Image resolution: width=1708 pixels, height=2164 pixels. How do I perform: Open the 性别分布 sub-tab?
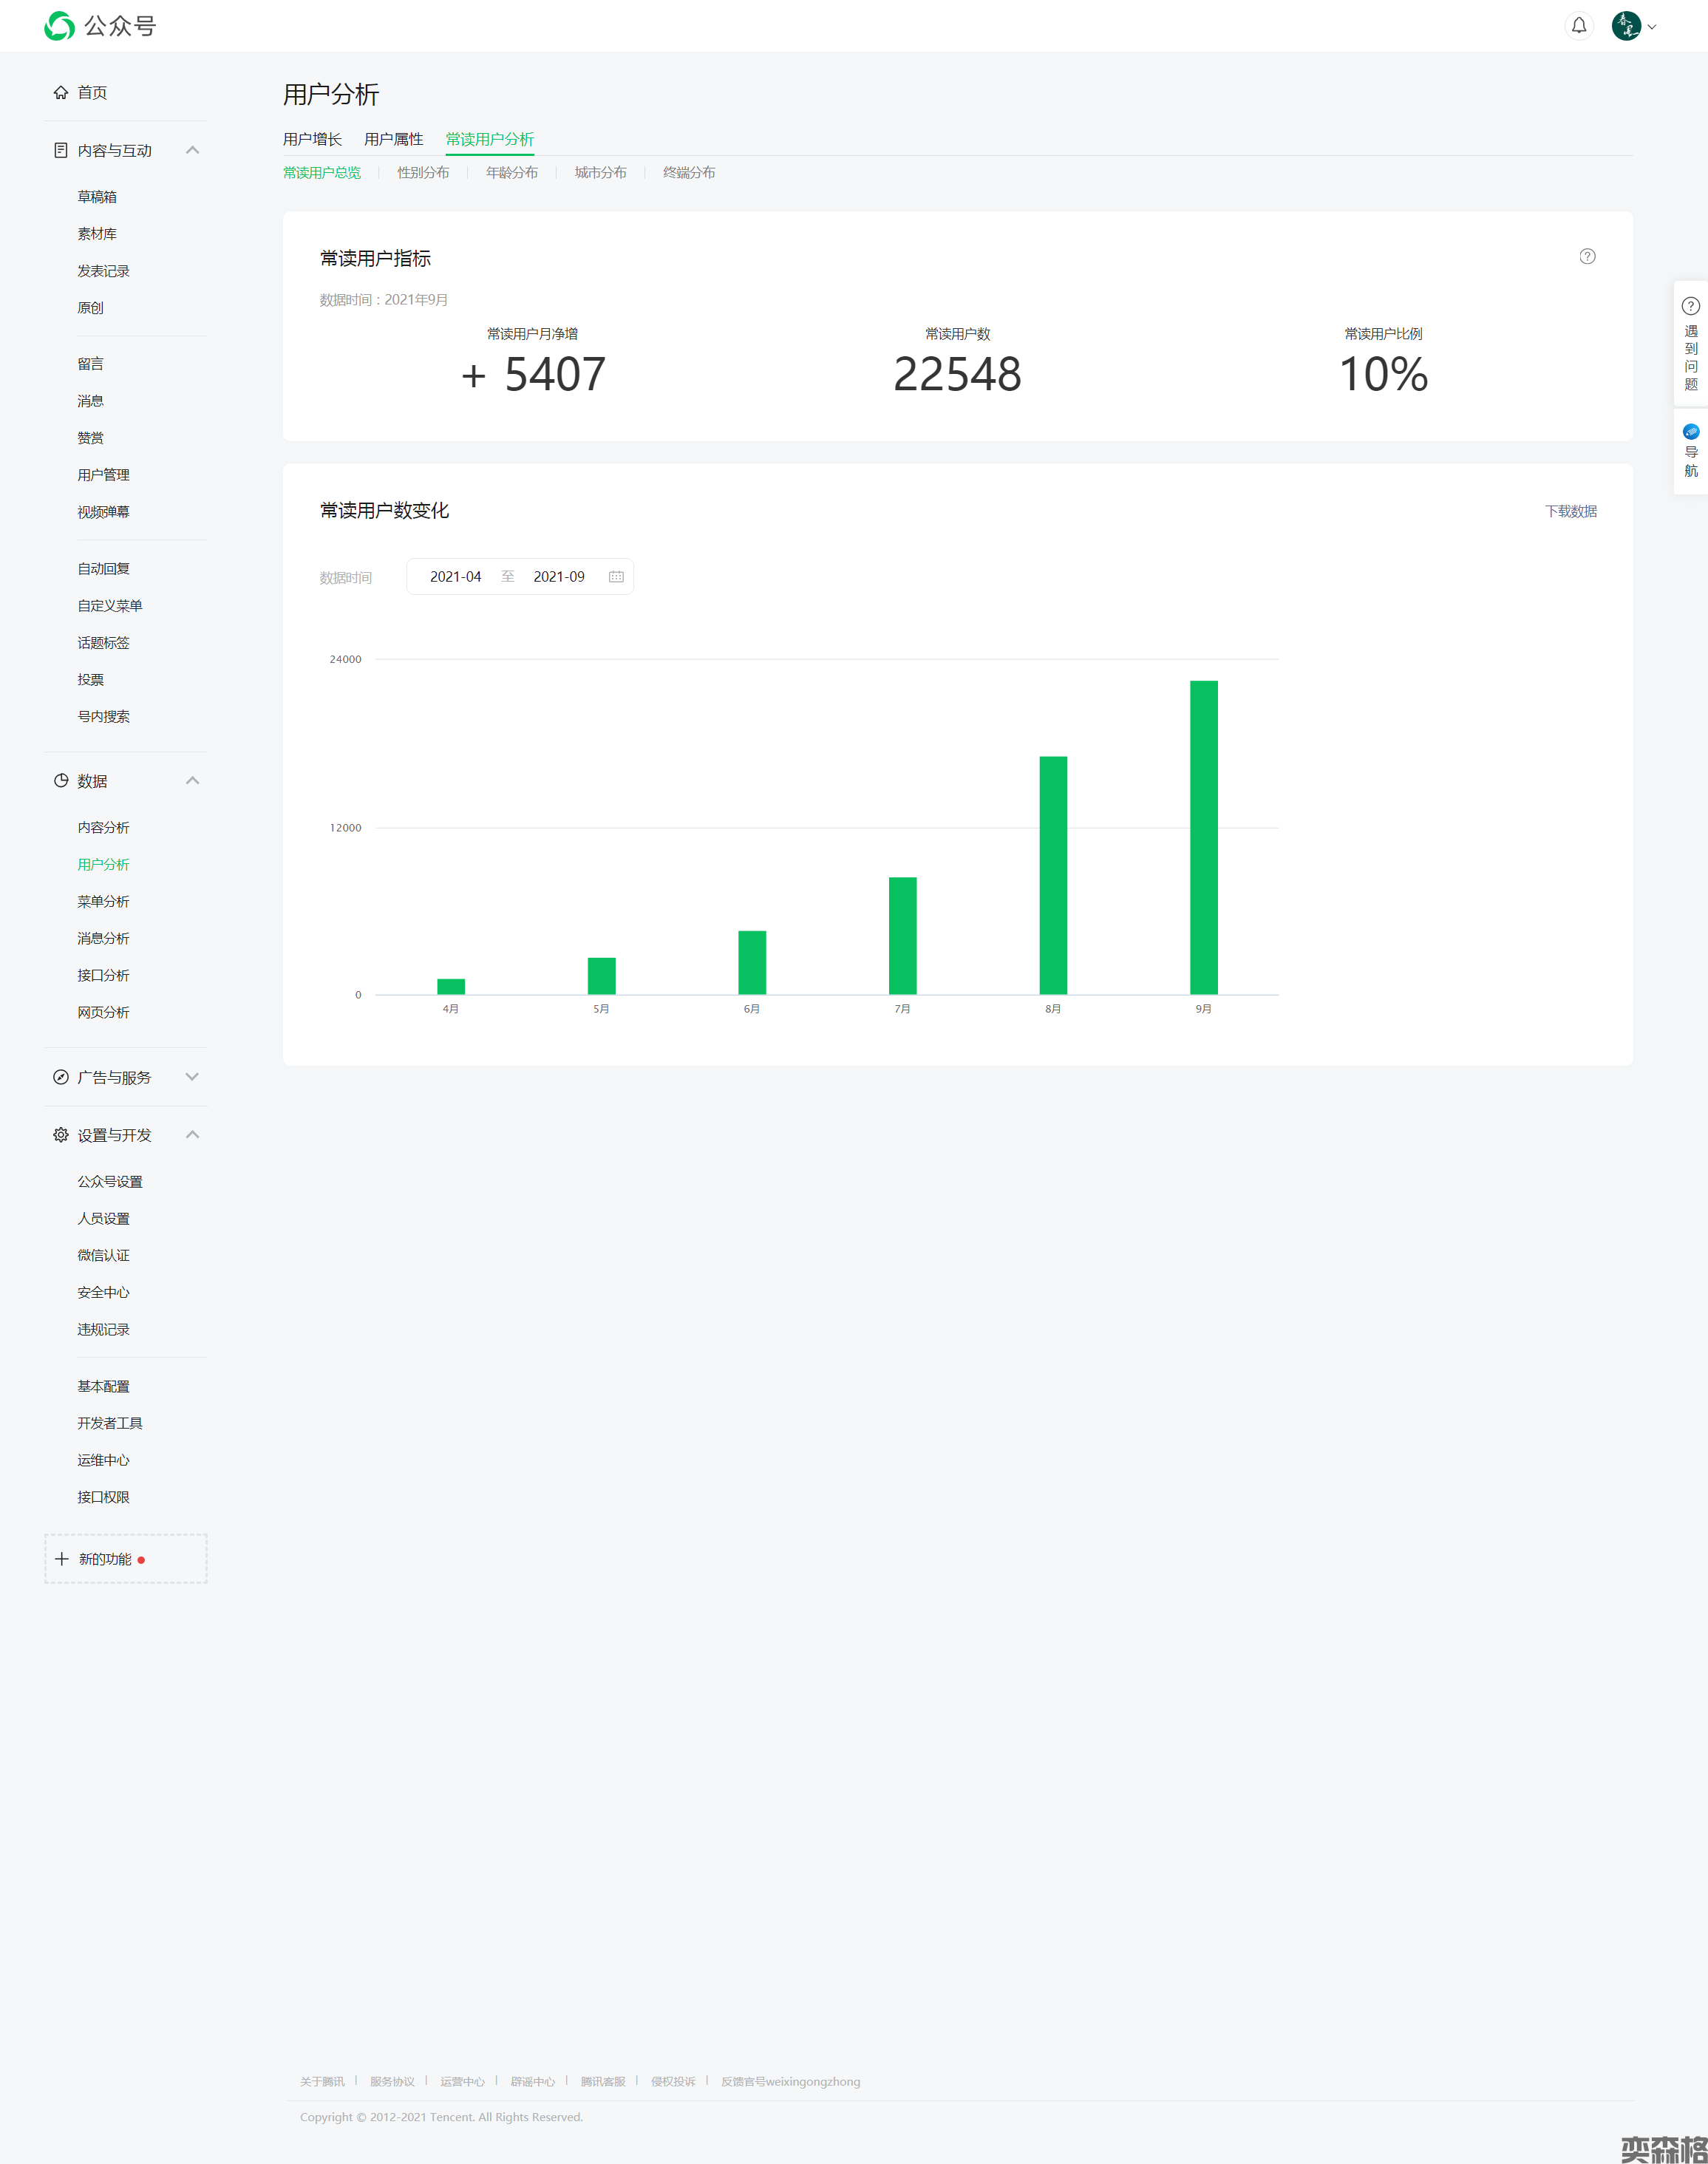[423, 173]
